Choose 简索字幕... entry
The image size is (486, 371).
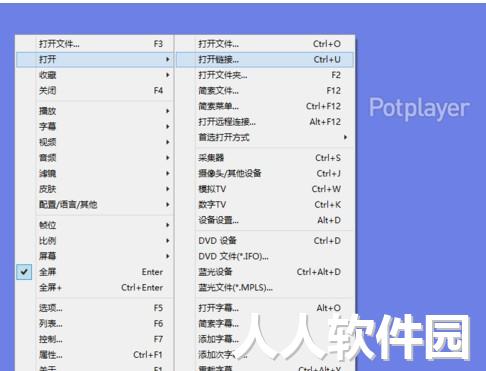coord(264,323)
